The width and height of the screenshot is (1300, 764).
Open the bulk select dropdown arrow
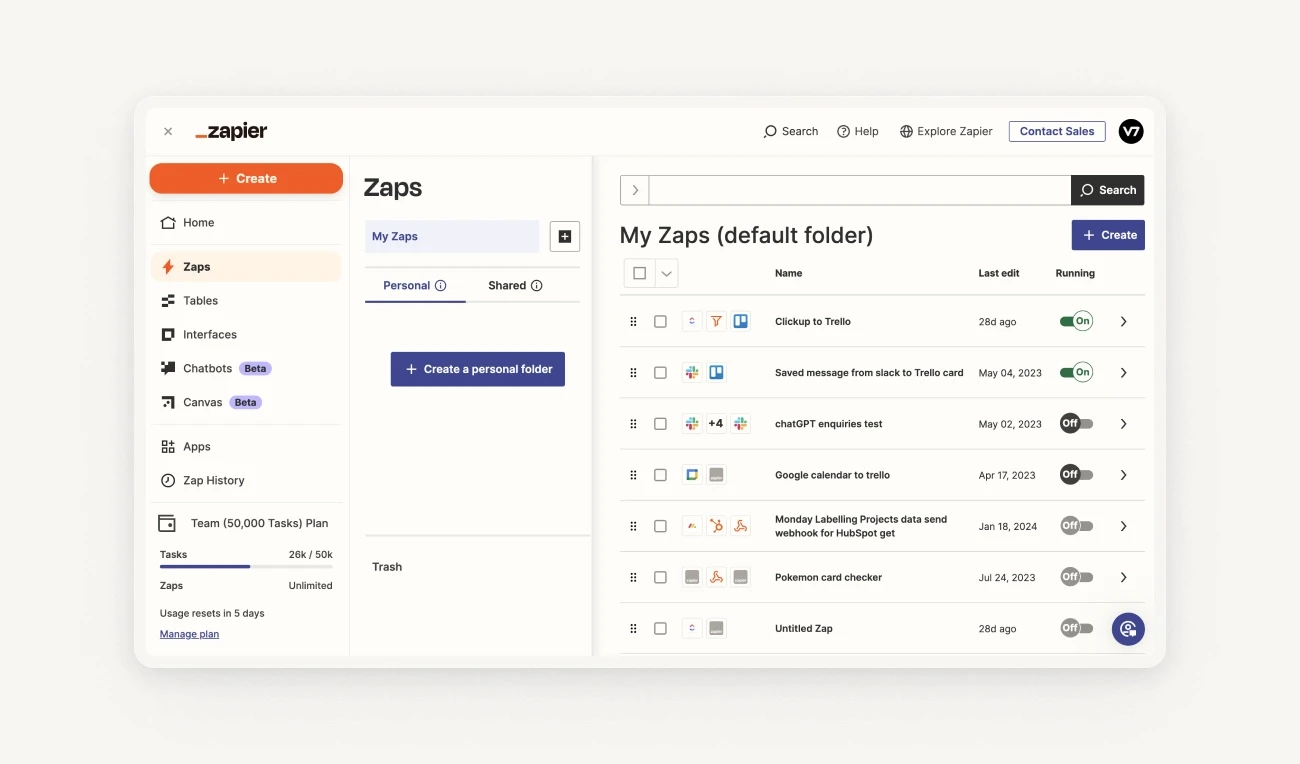coord(666,273)
